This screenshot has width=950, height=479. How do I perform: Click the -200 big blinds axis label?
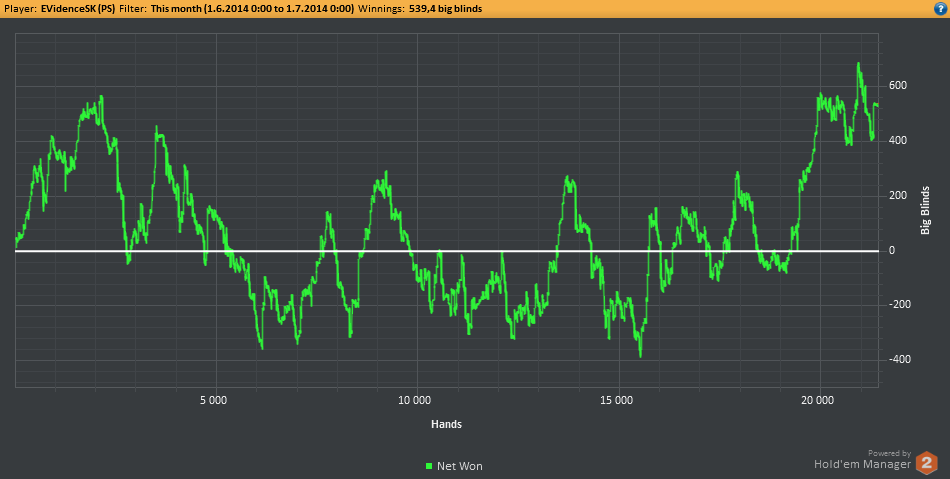[x=895, y=305]
